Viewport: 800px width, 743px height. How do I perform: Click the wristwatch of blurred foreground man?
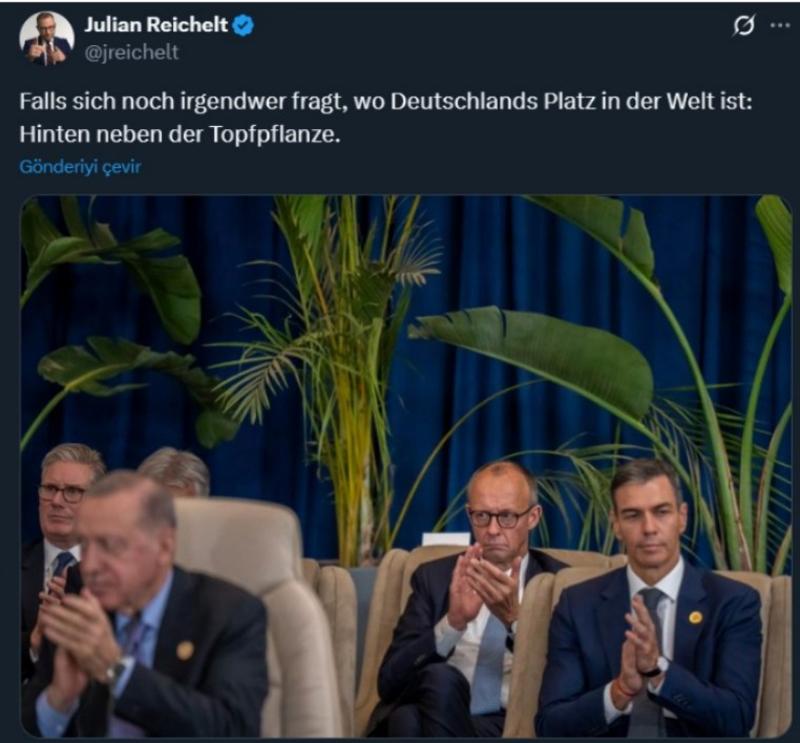[x=117, y=670]
